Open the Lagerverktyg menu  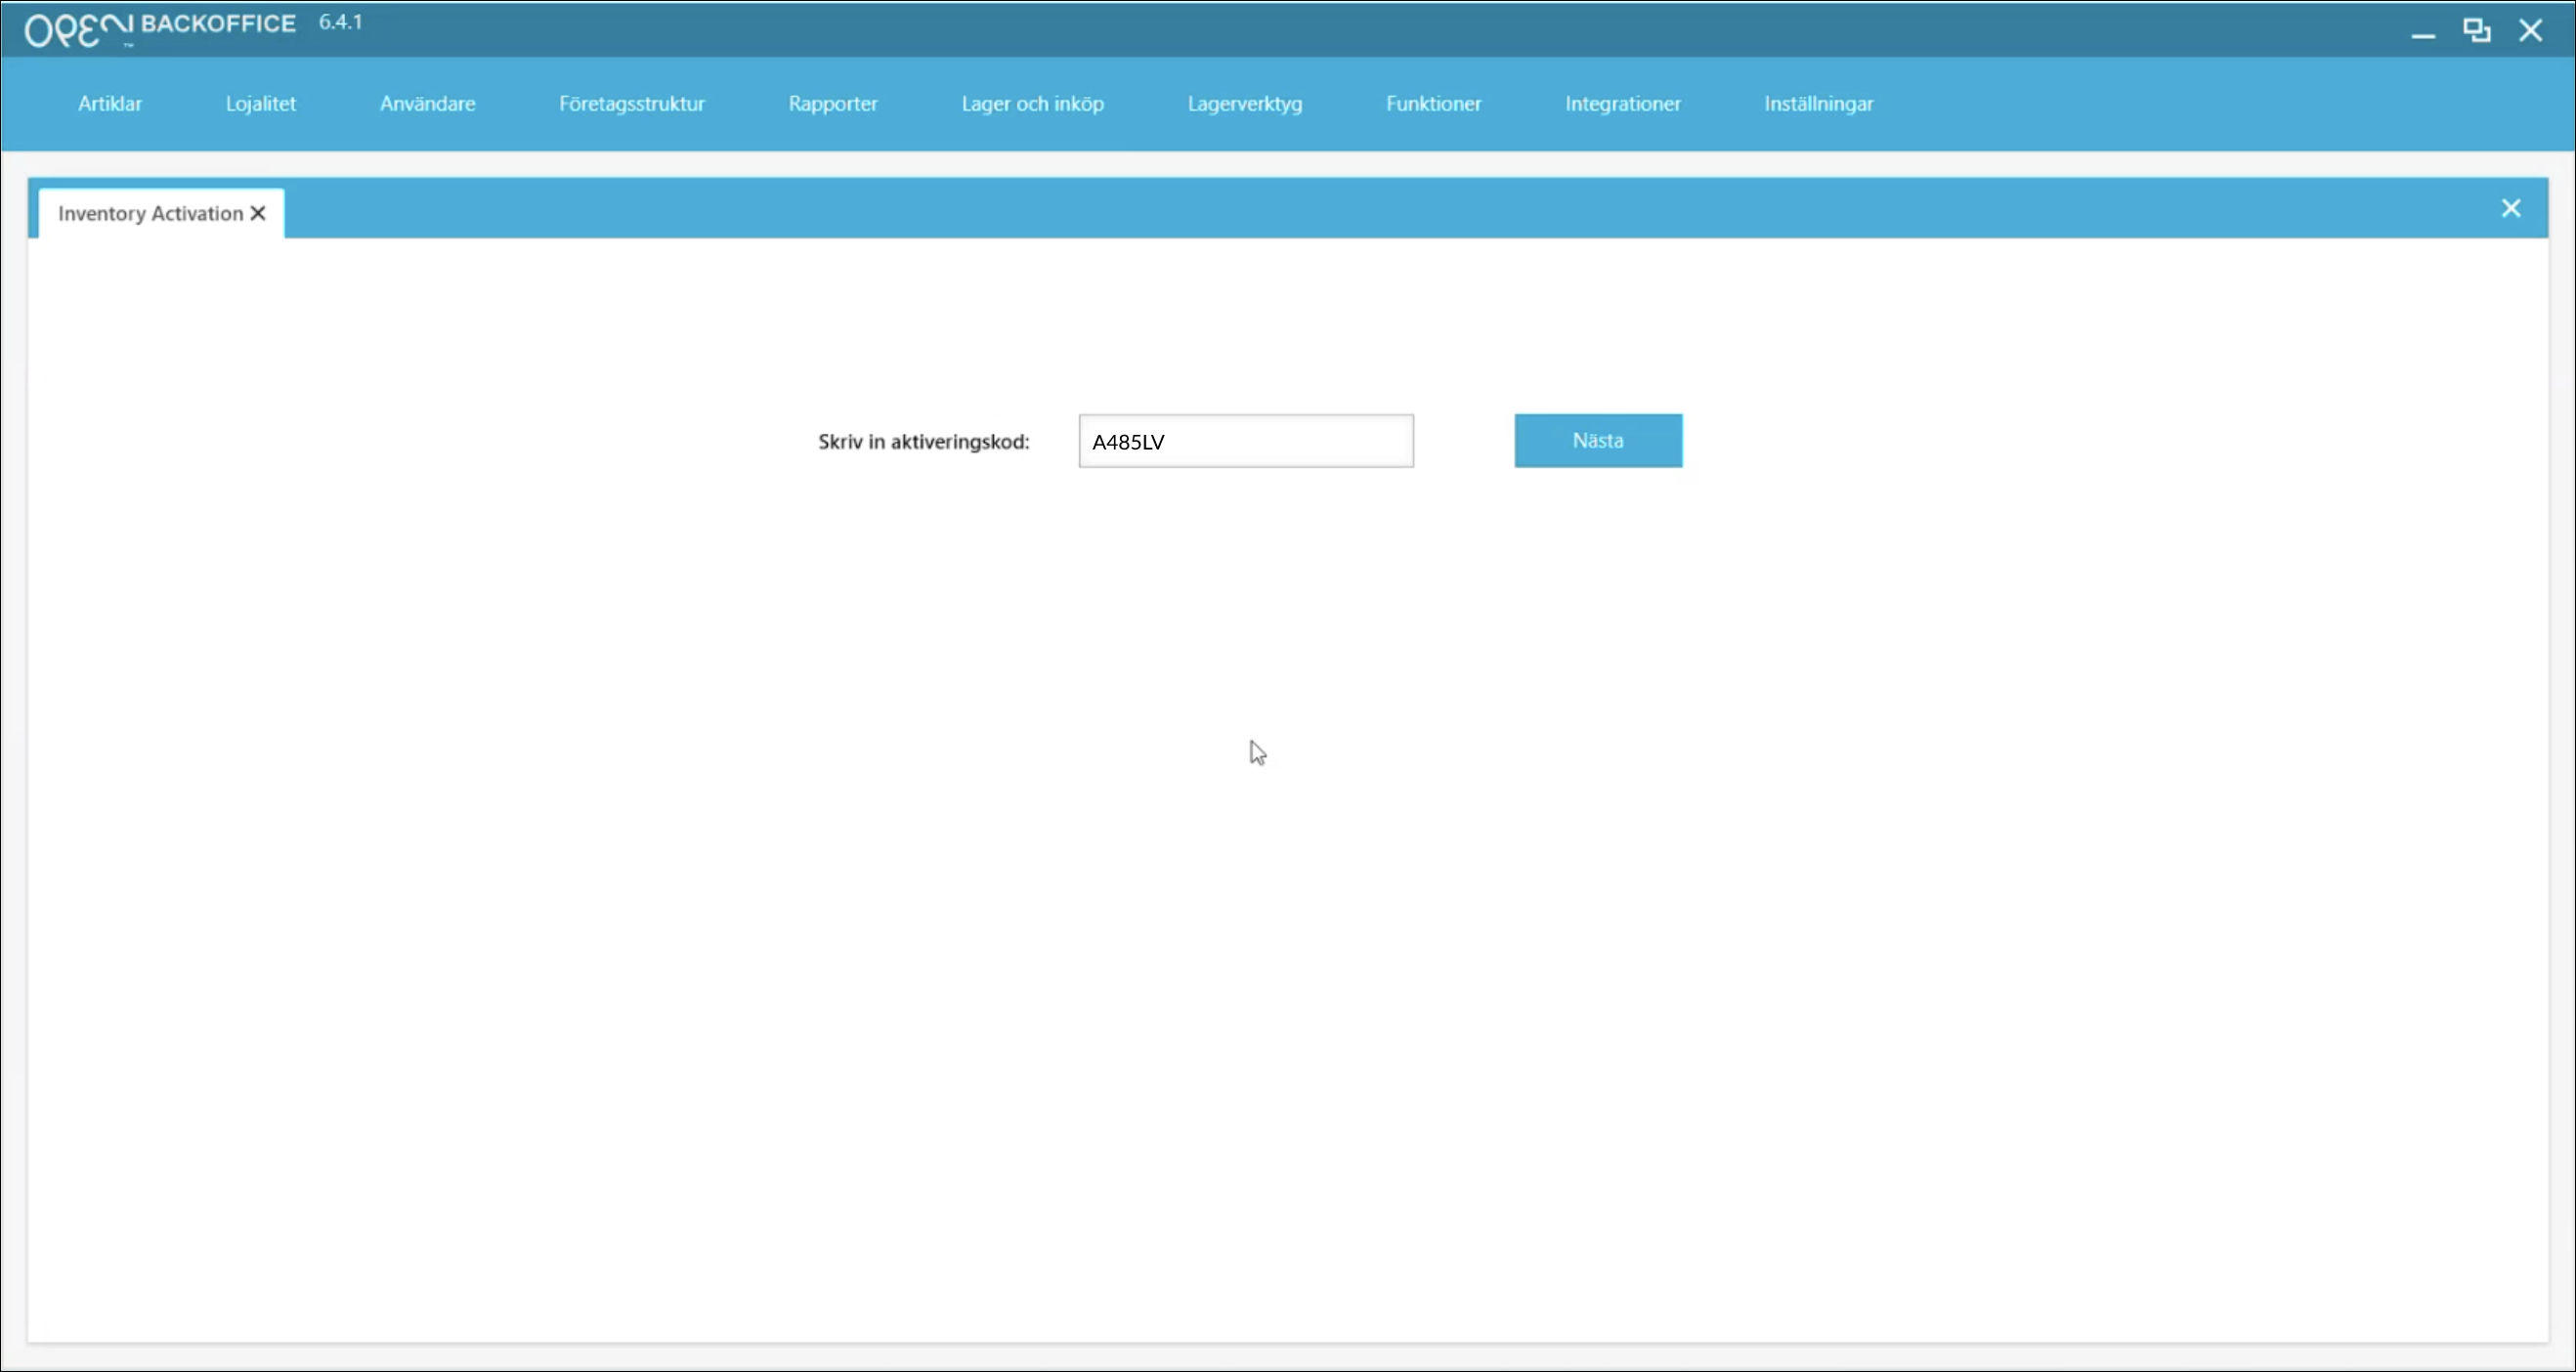(1244, 104)
